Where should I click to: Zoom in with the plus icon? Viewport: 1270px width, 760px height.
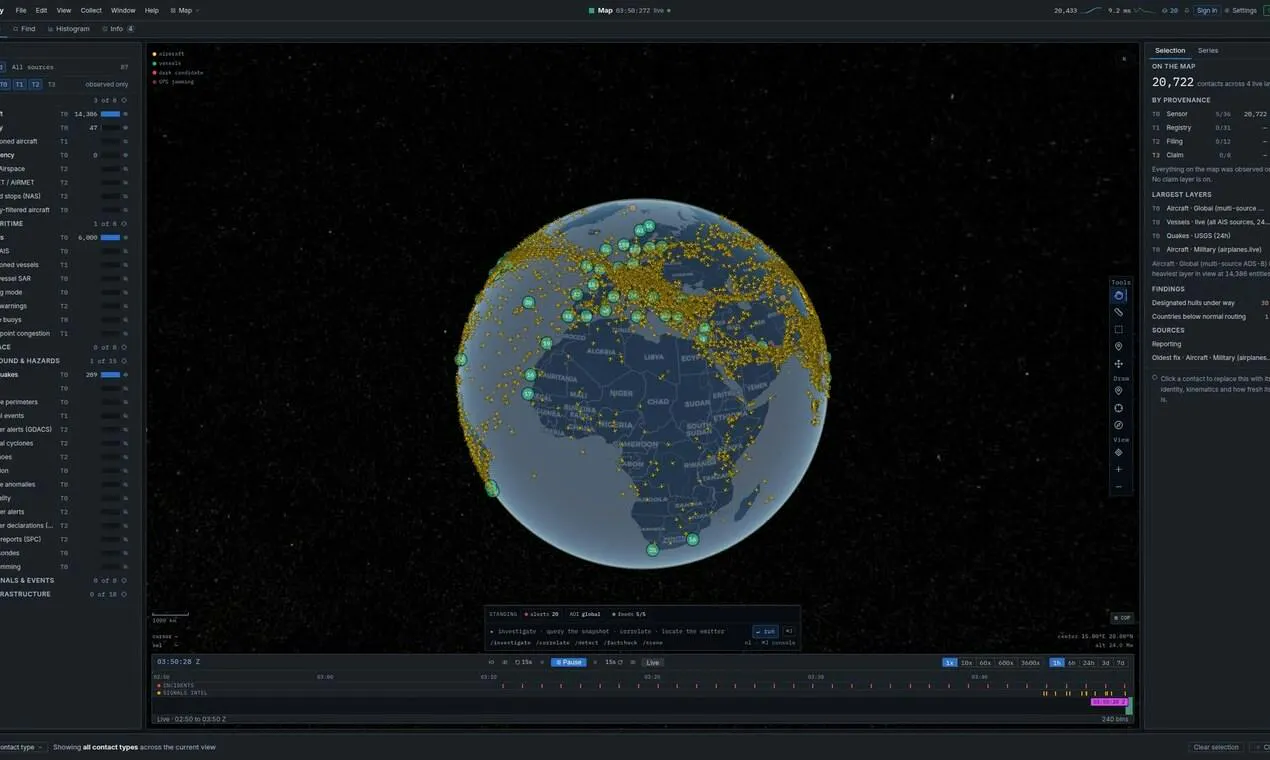pos(1119,469)
